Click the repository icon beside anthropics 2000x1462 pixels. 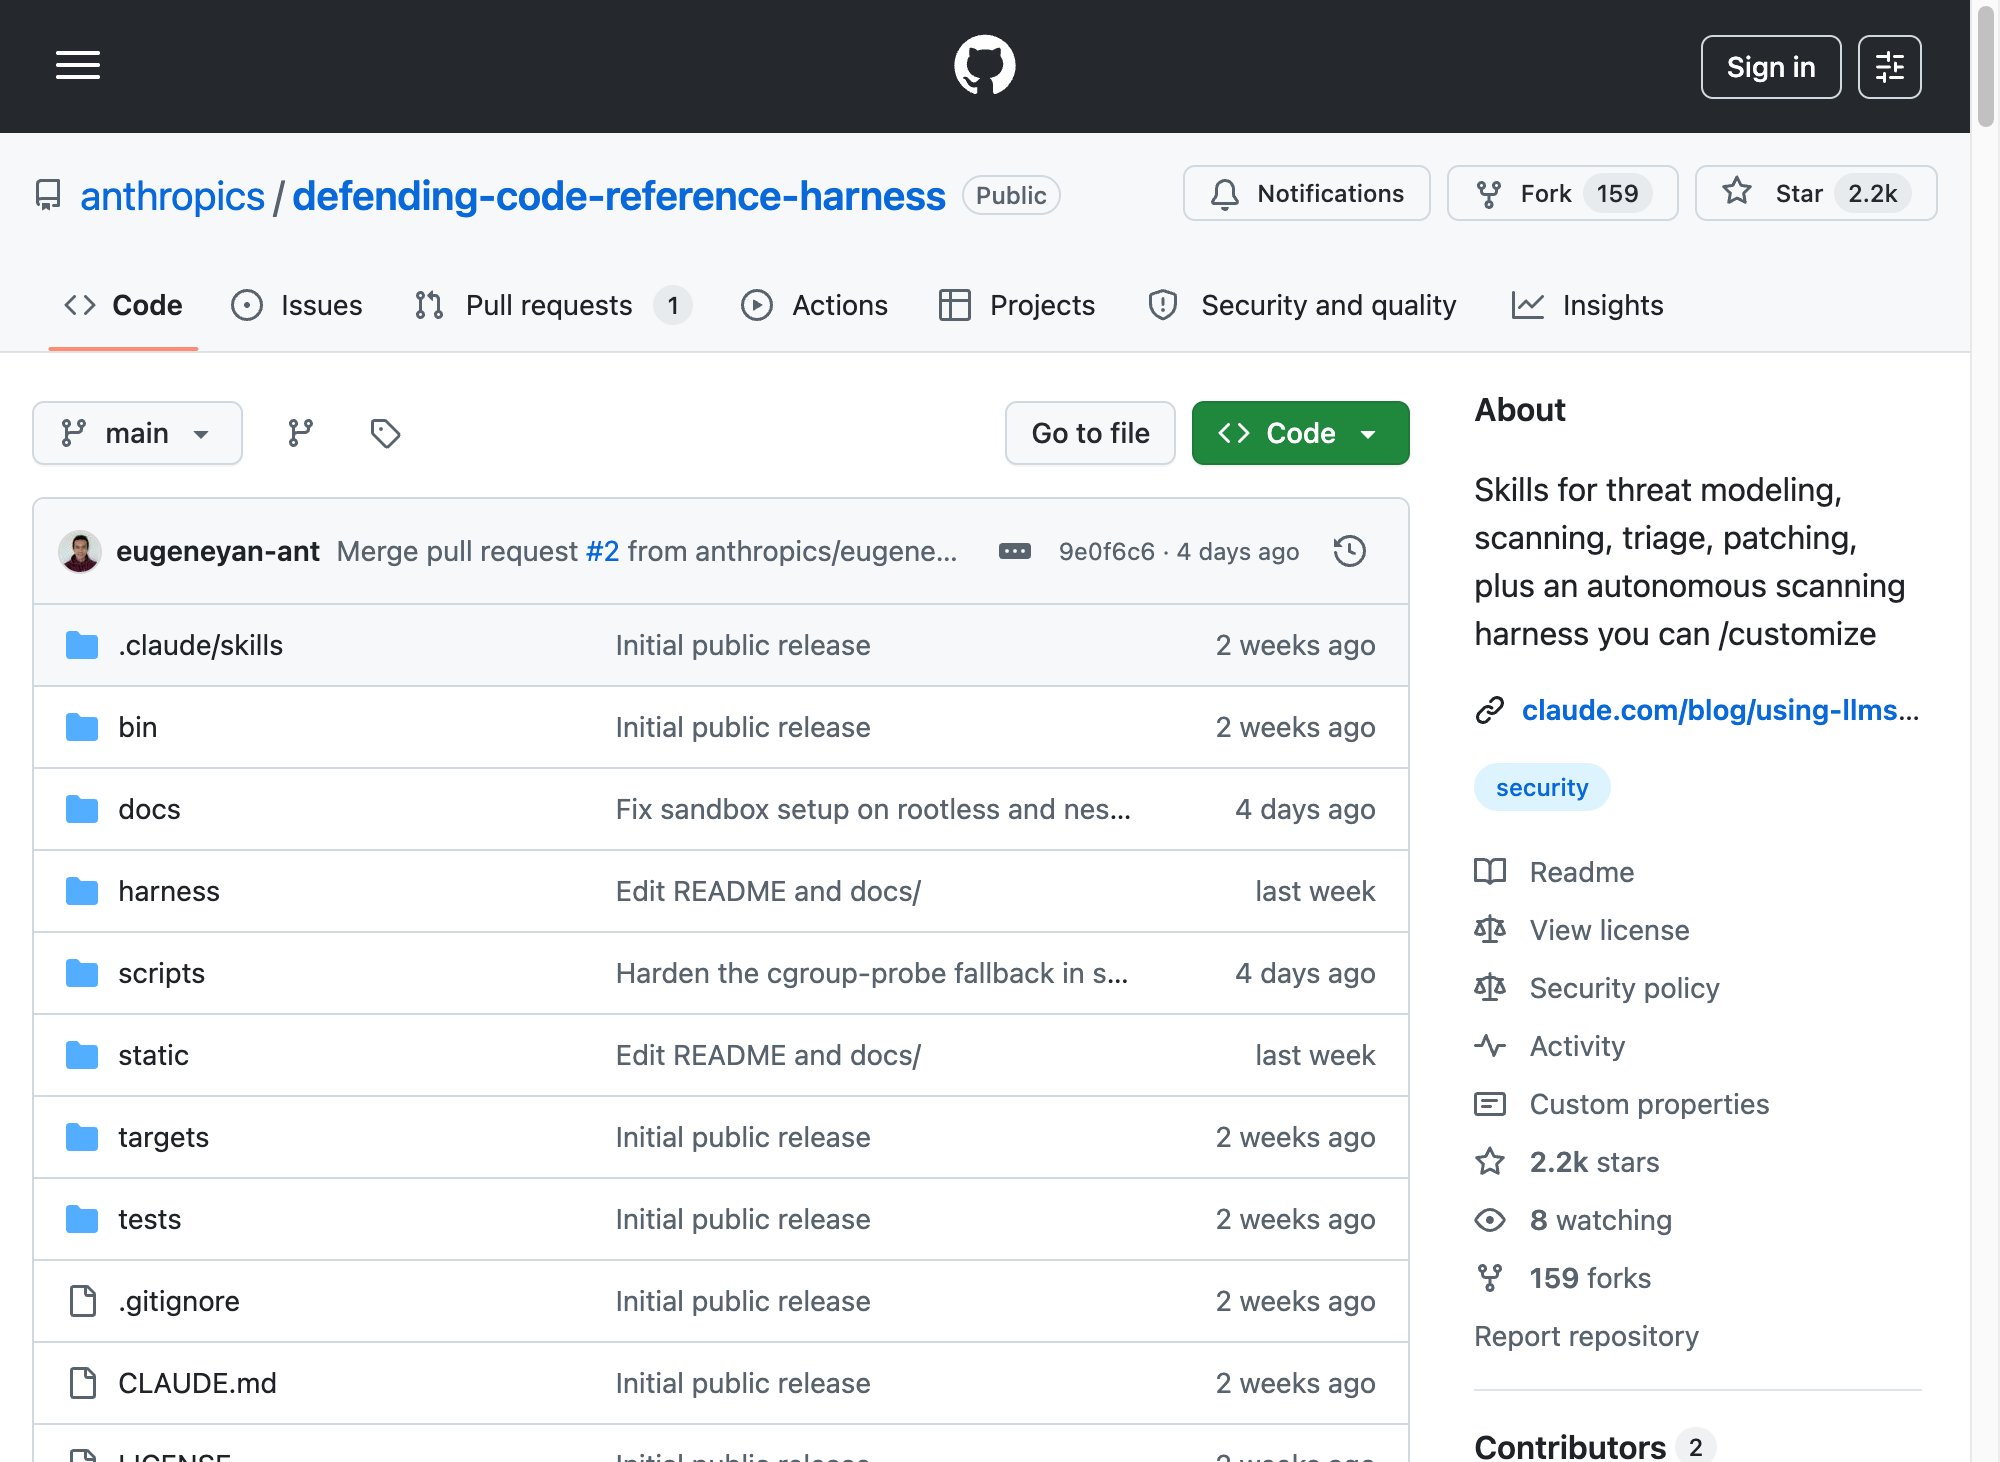pos(48,195)
